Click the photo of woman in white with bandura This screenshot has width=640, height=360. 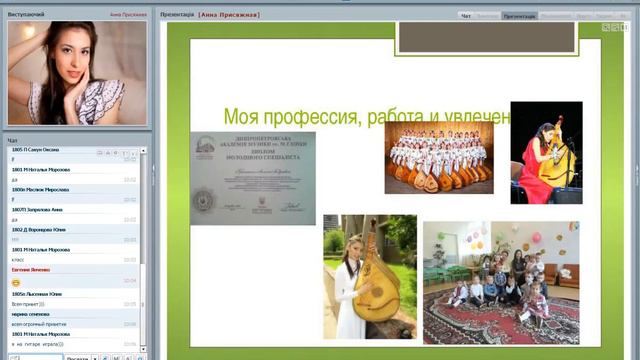click(370, 277)
